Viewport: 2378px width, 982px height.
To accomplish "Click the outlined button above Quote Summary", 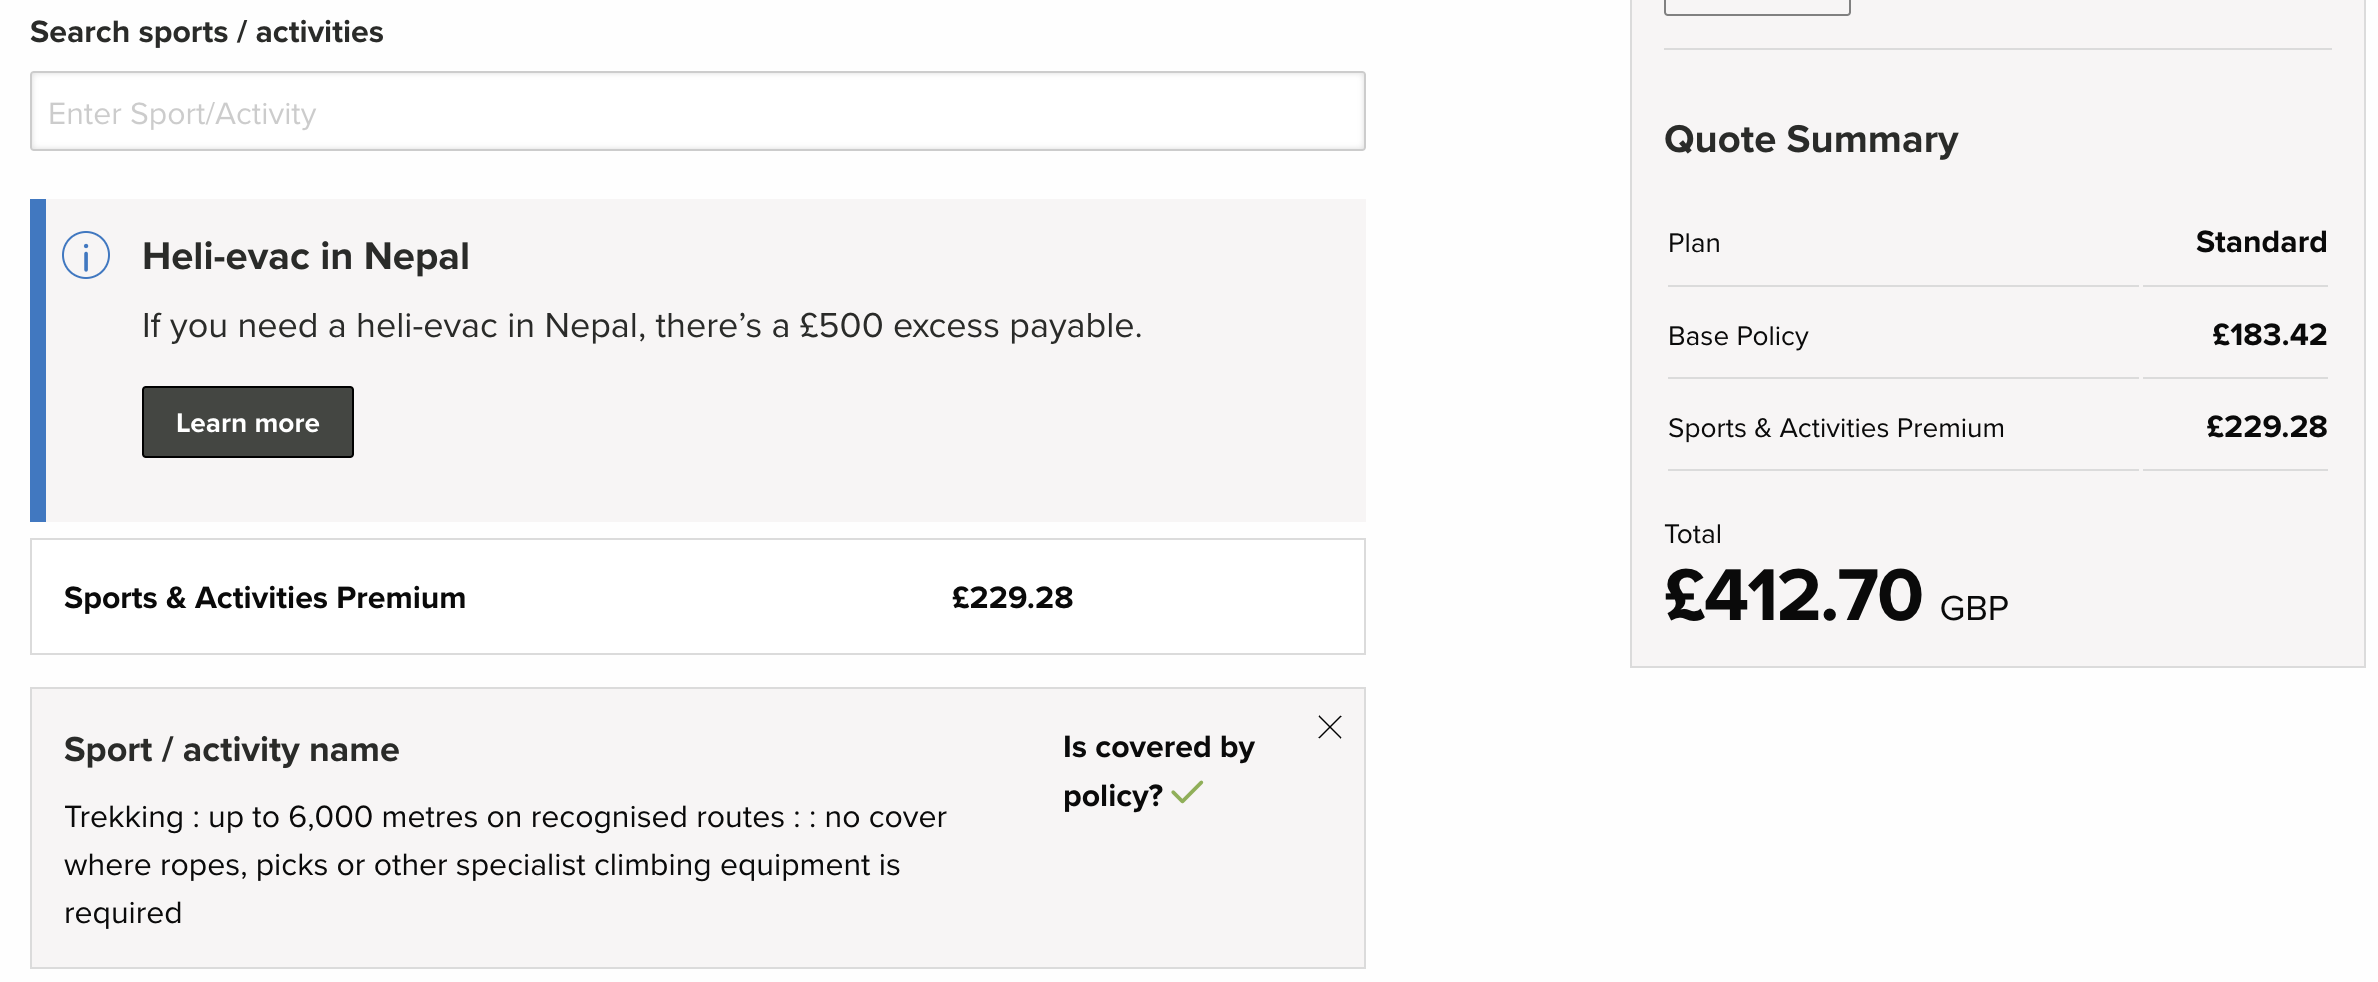I will [1756, 7].
